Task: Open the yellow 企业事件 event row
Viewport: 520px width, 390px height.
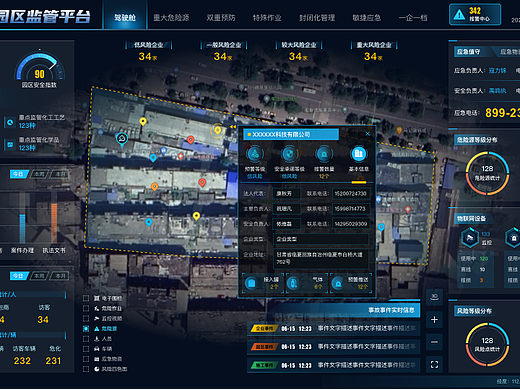Action: pos(333,329)
